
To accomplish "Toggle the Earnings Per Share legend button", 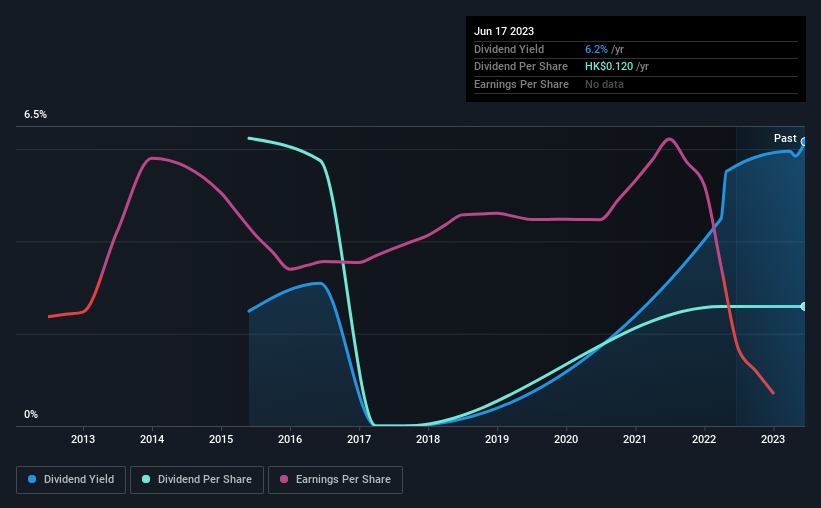I will (335, 480).
